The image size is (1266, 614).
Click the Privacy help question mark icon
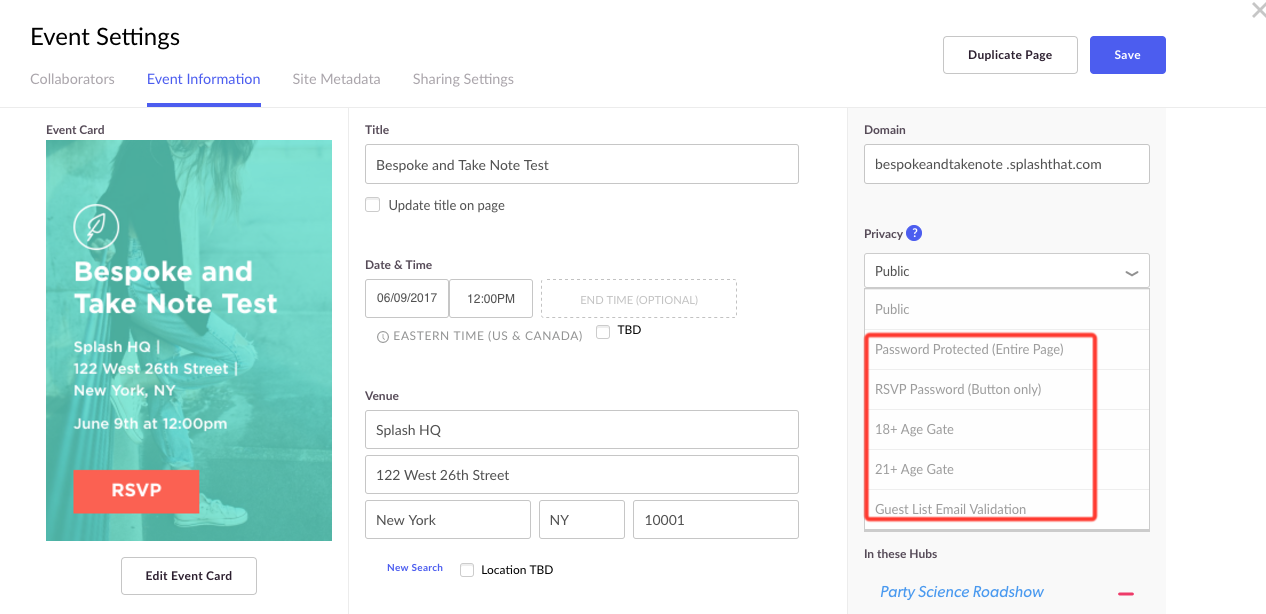coord(914,233)
